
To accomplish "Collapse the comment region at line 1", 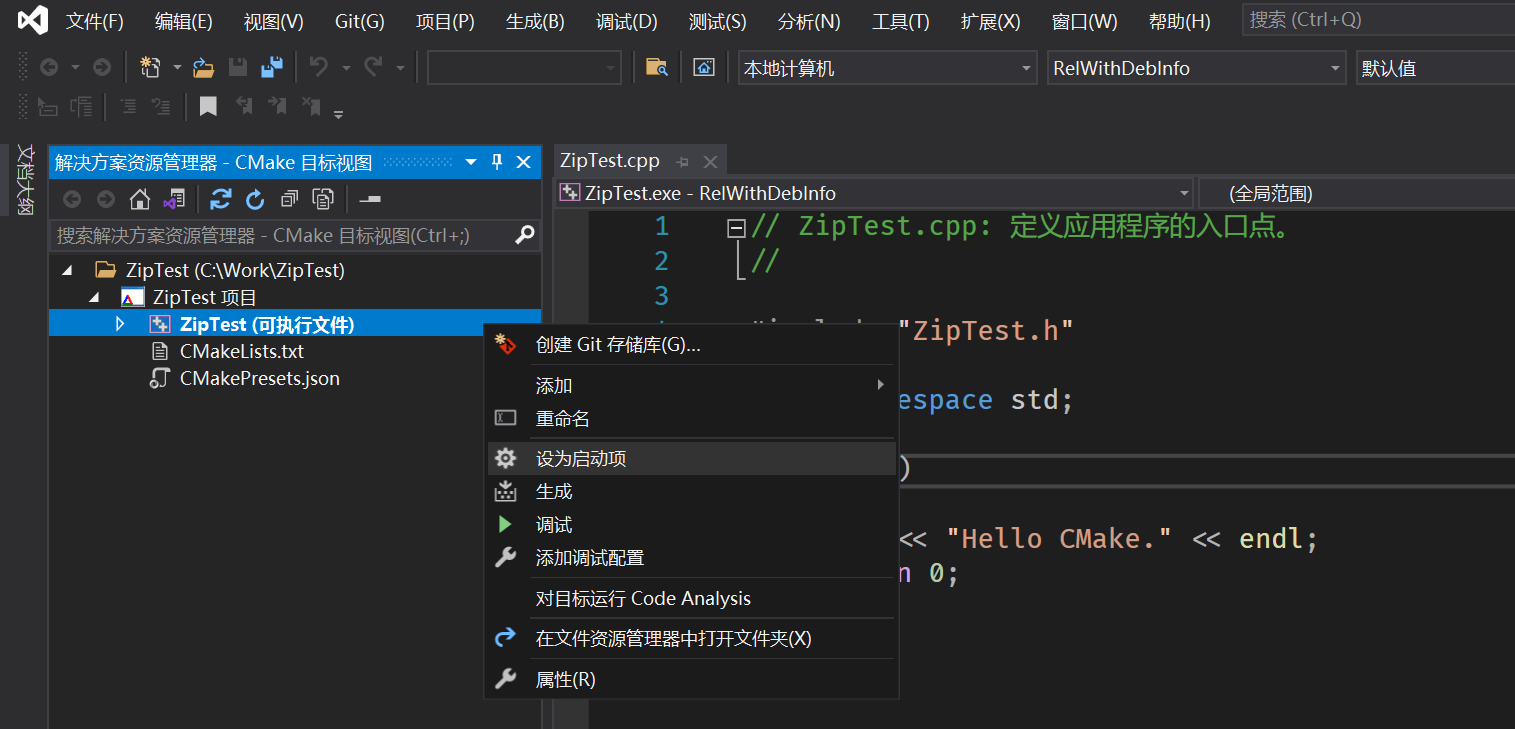I will pyautogui.click(x=735, y=226).
